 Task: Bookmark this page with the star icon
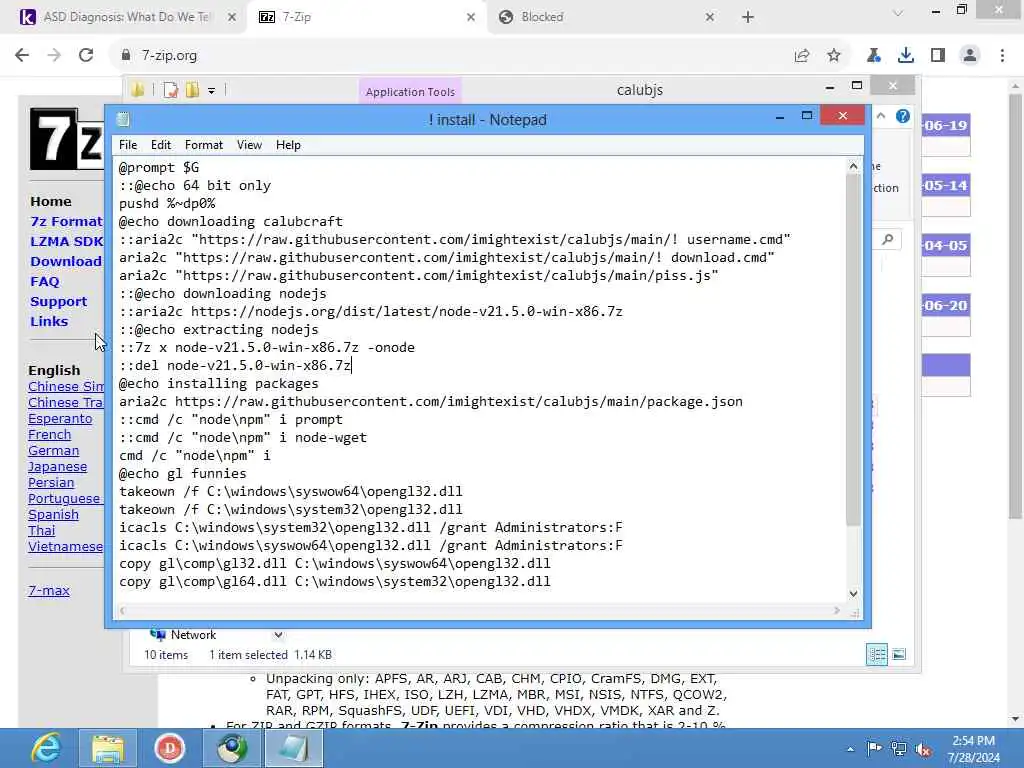click(834, 56)
